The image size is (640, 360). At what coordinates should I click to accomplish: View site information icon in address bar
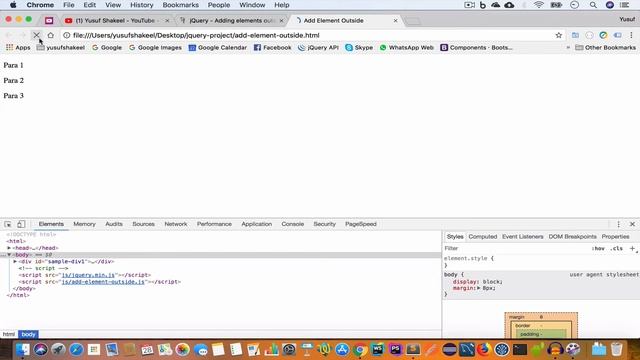(67, 35)
